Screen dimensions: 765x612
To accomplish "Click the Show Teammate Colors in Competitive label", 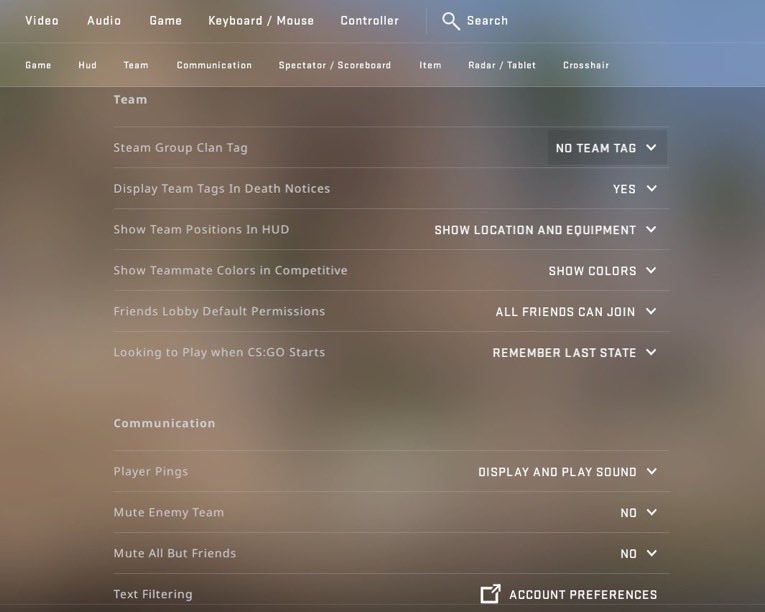I will tap(230, 270).
